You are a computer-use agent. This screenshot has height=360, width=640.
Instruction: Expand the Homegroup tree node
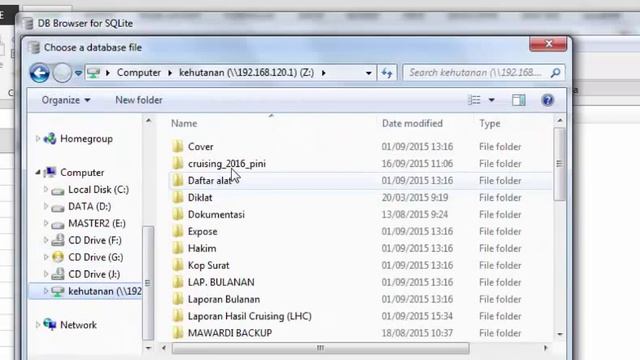click(x=38, y=139)
